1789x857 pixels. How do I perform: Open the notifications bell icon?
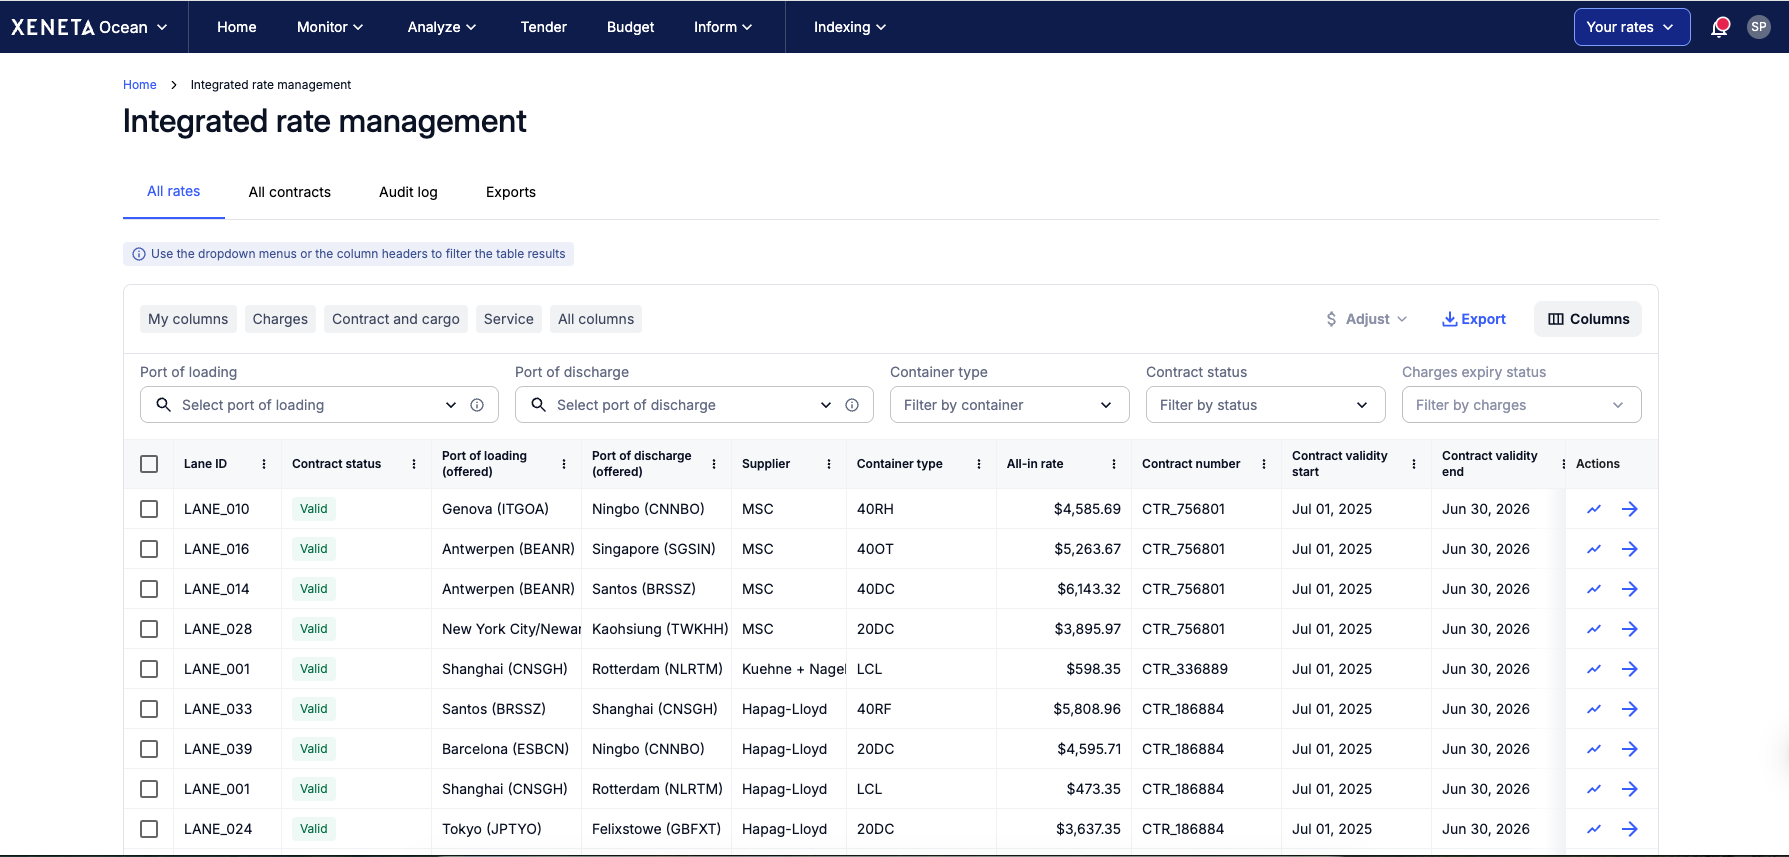click(1719, 28)
